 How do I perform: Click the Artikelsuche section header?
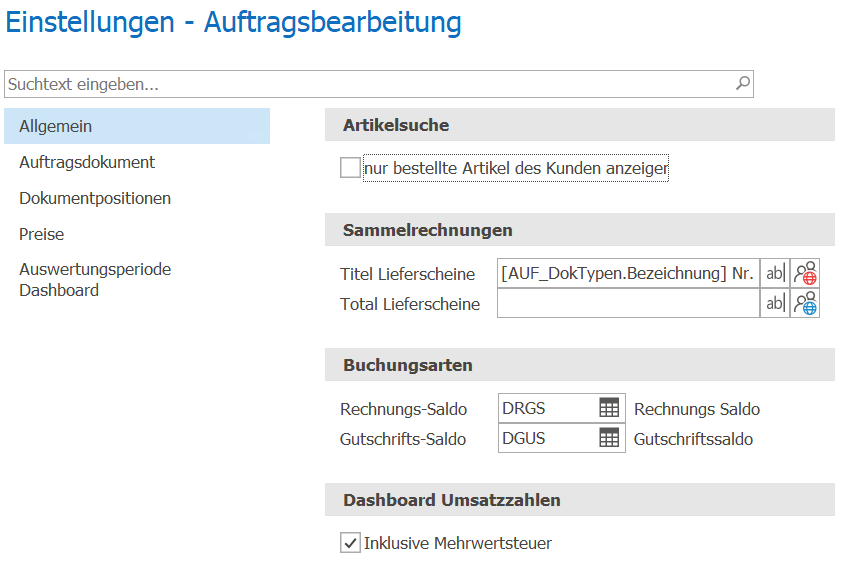[x=580, y=125]
